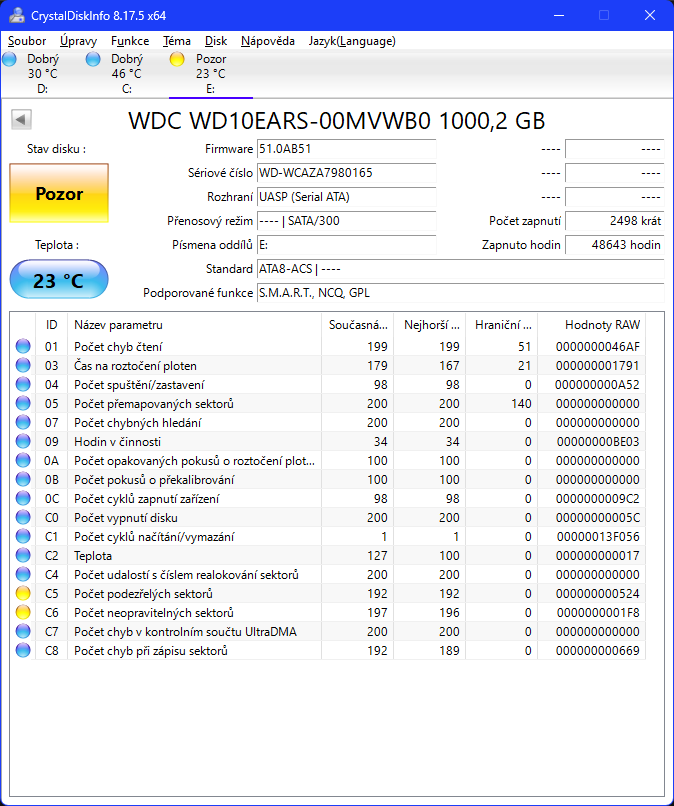The image size is (674, 806).
Task: Click the Stav disku label
Action: tap(57, 149)
